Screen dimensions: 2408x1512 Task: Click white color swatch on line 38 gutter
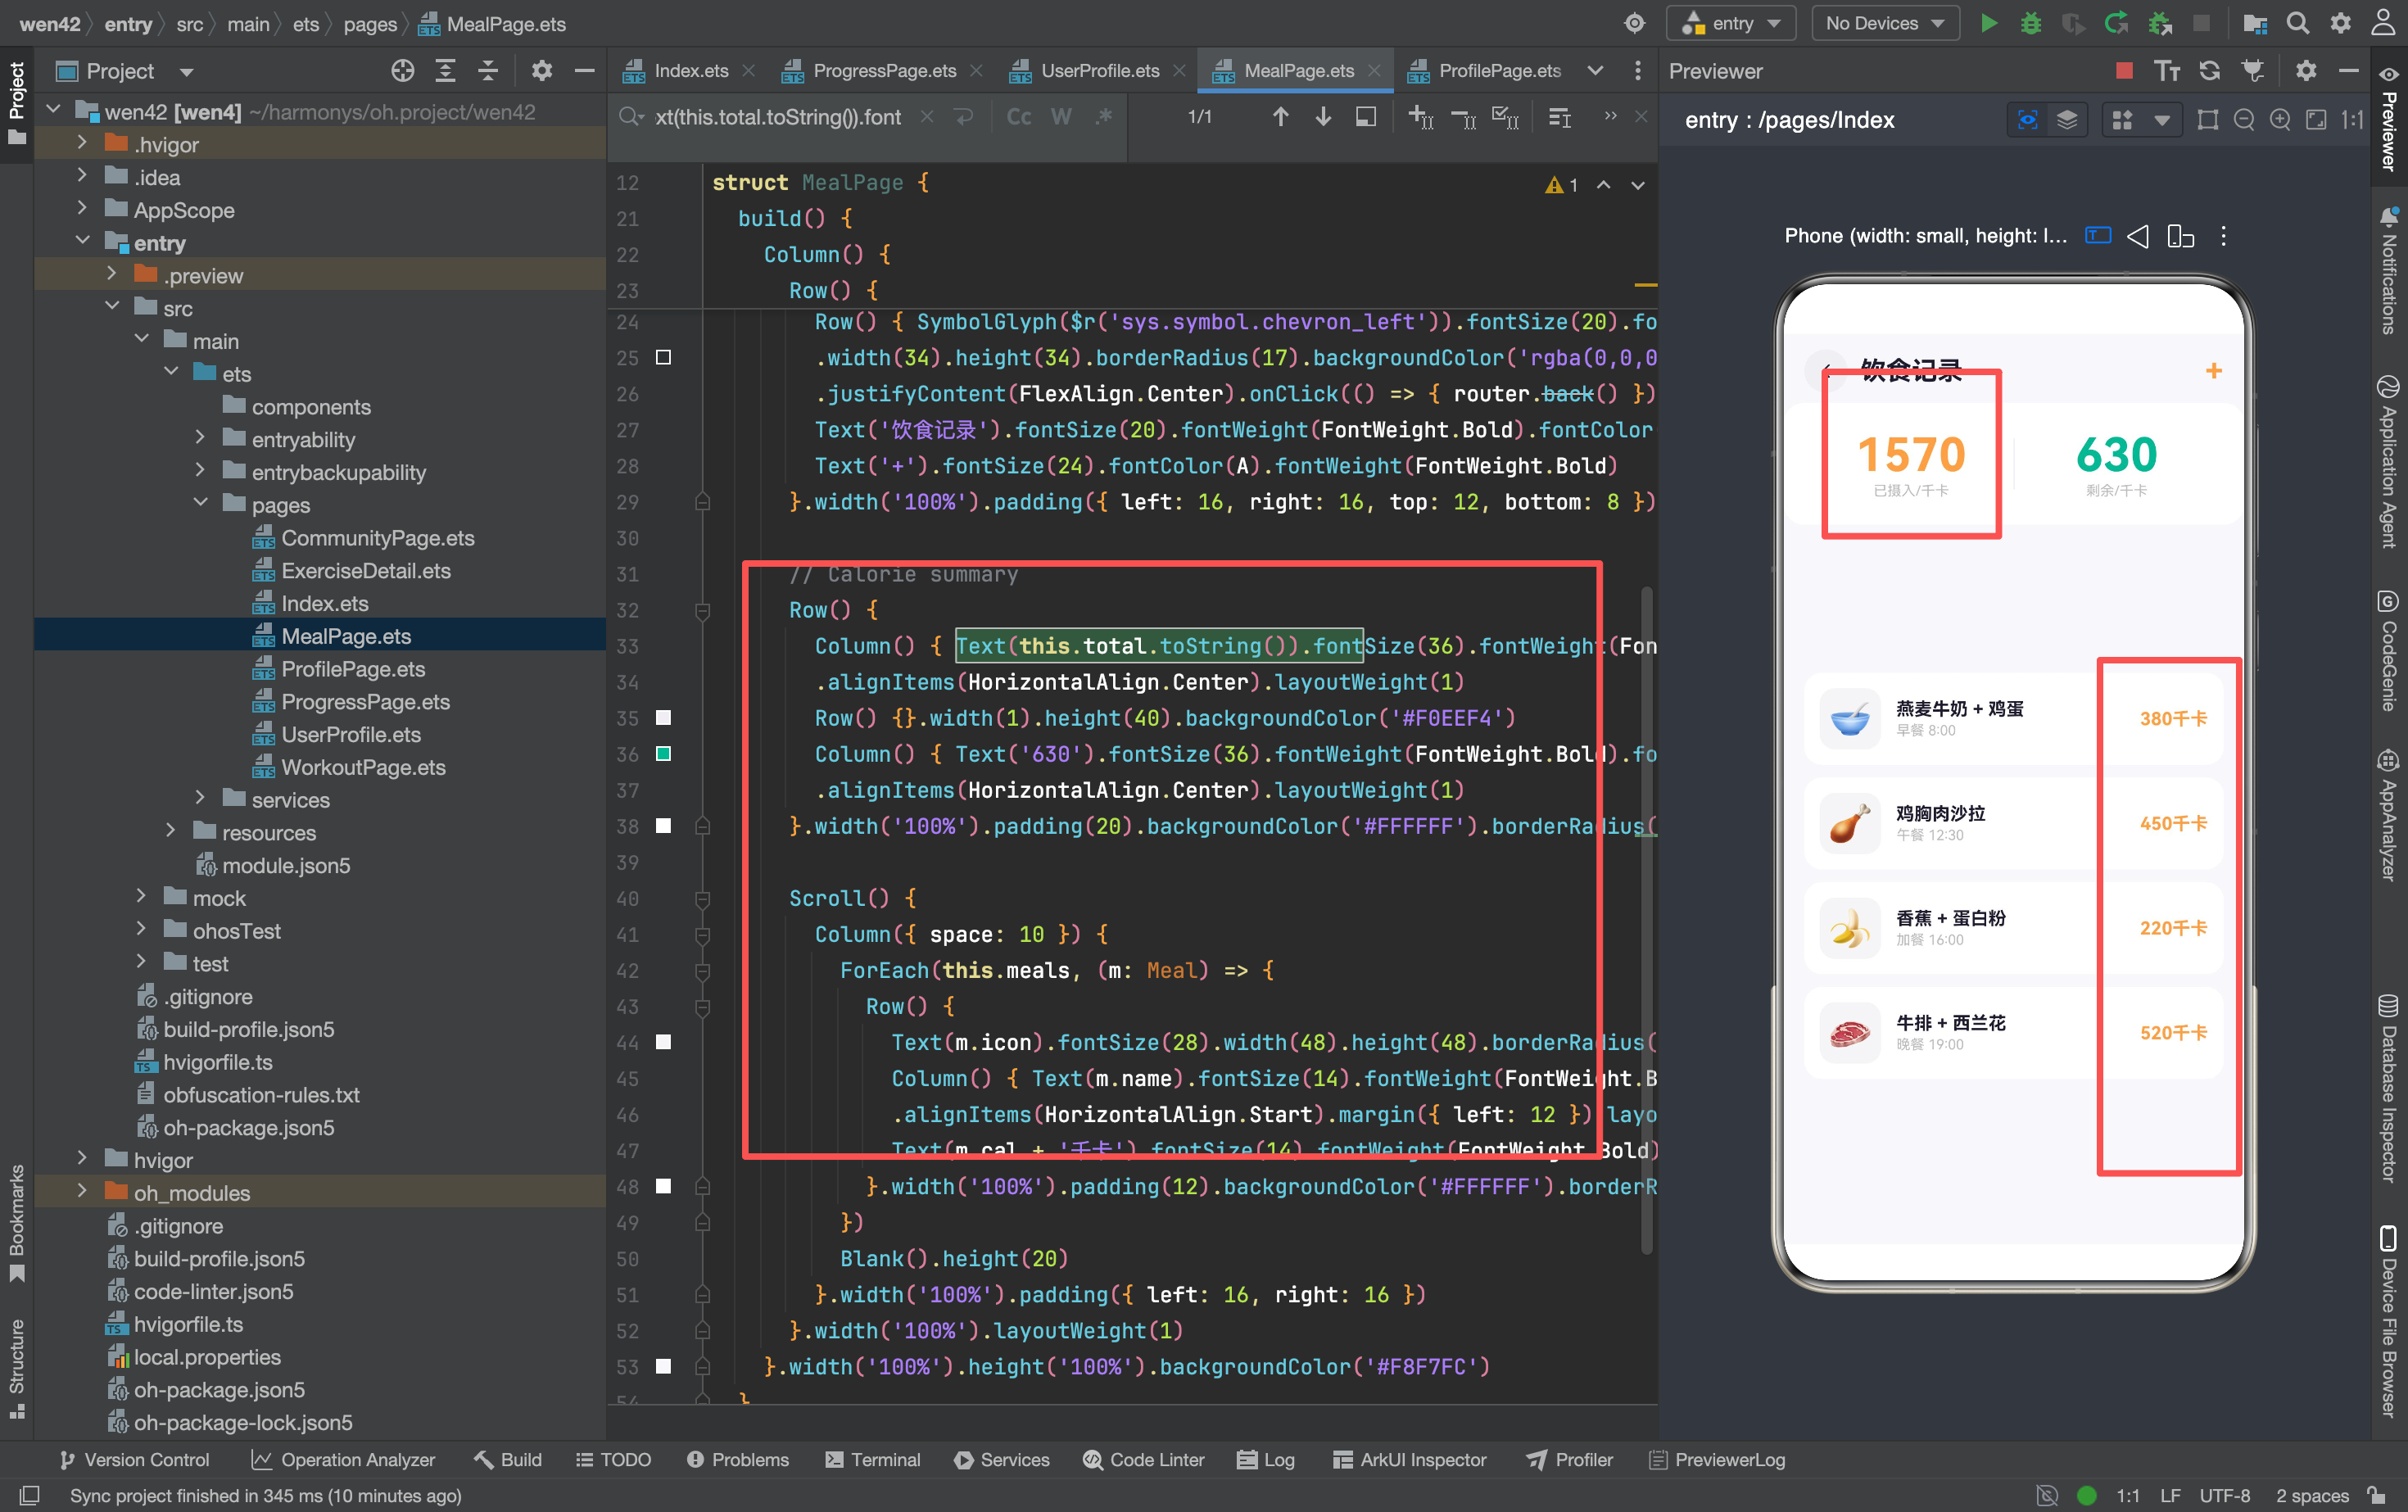[x=663, y=826]
